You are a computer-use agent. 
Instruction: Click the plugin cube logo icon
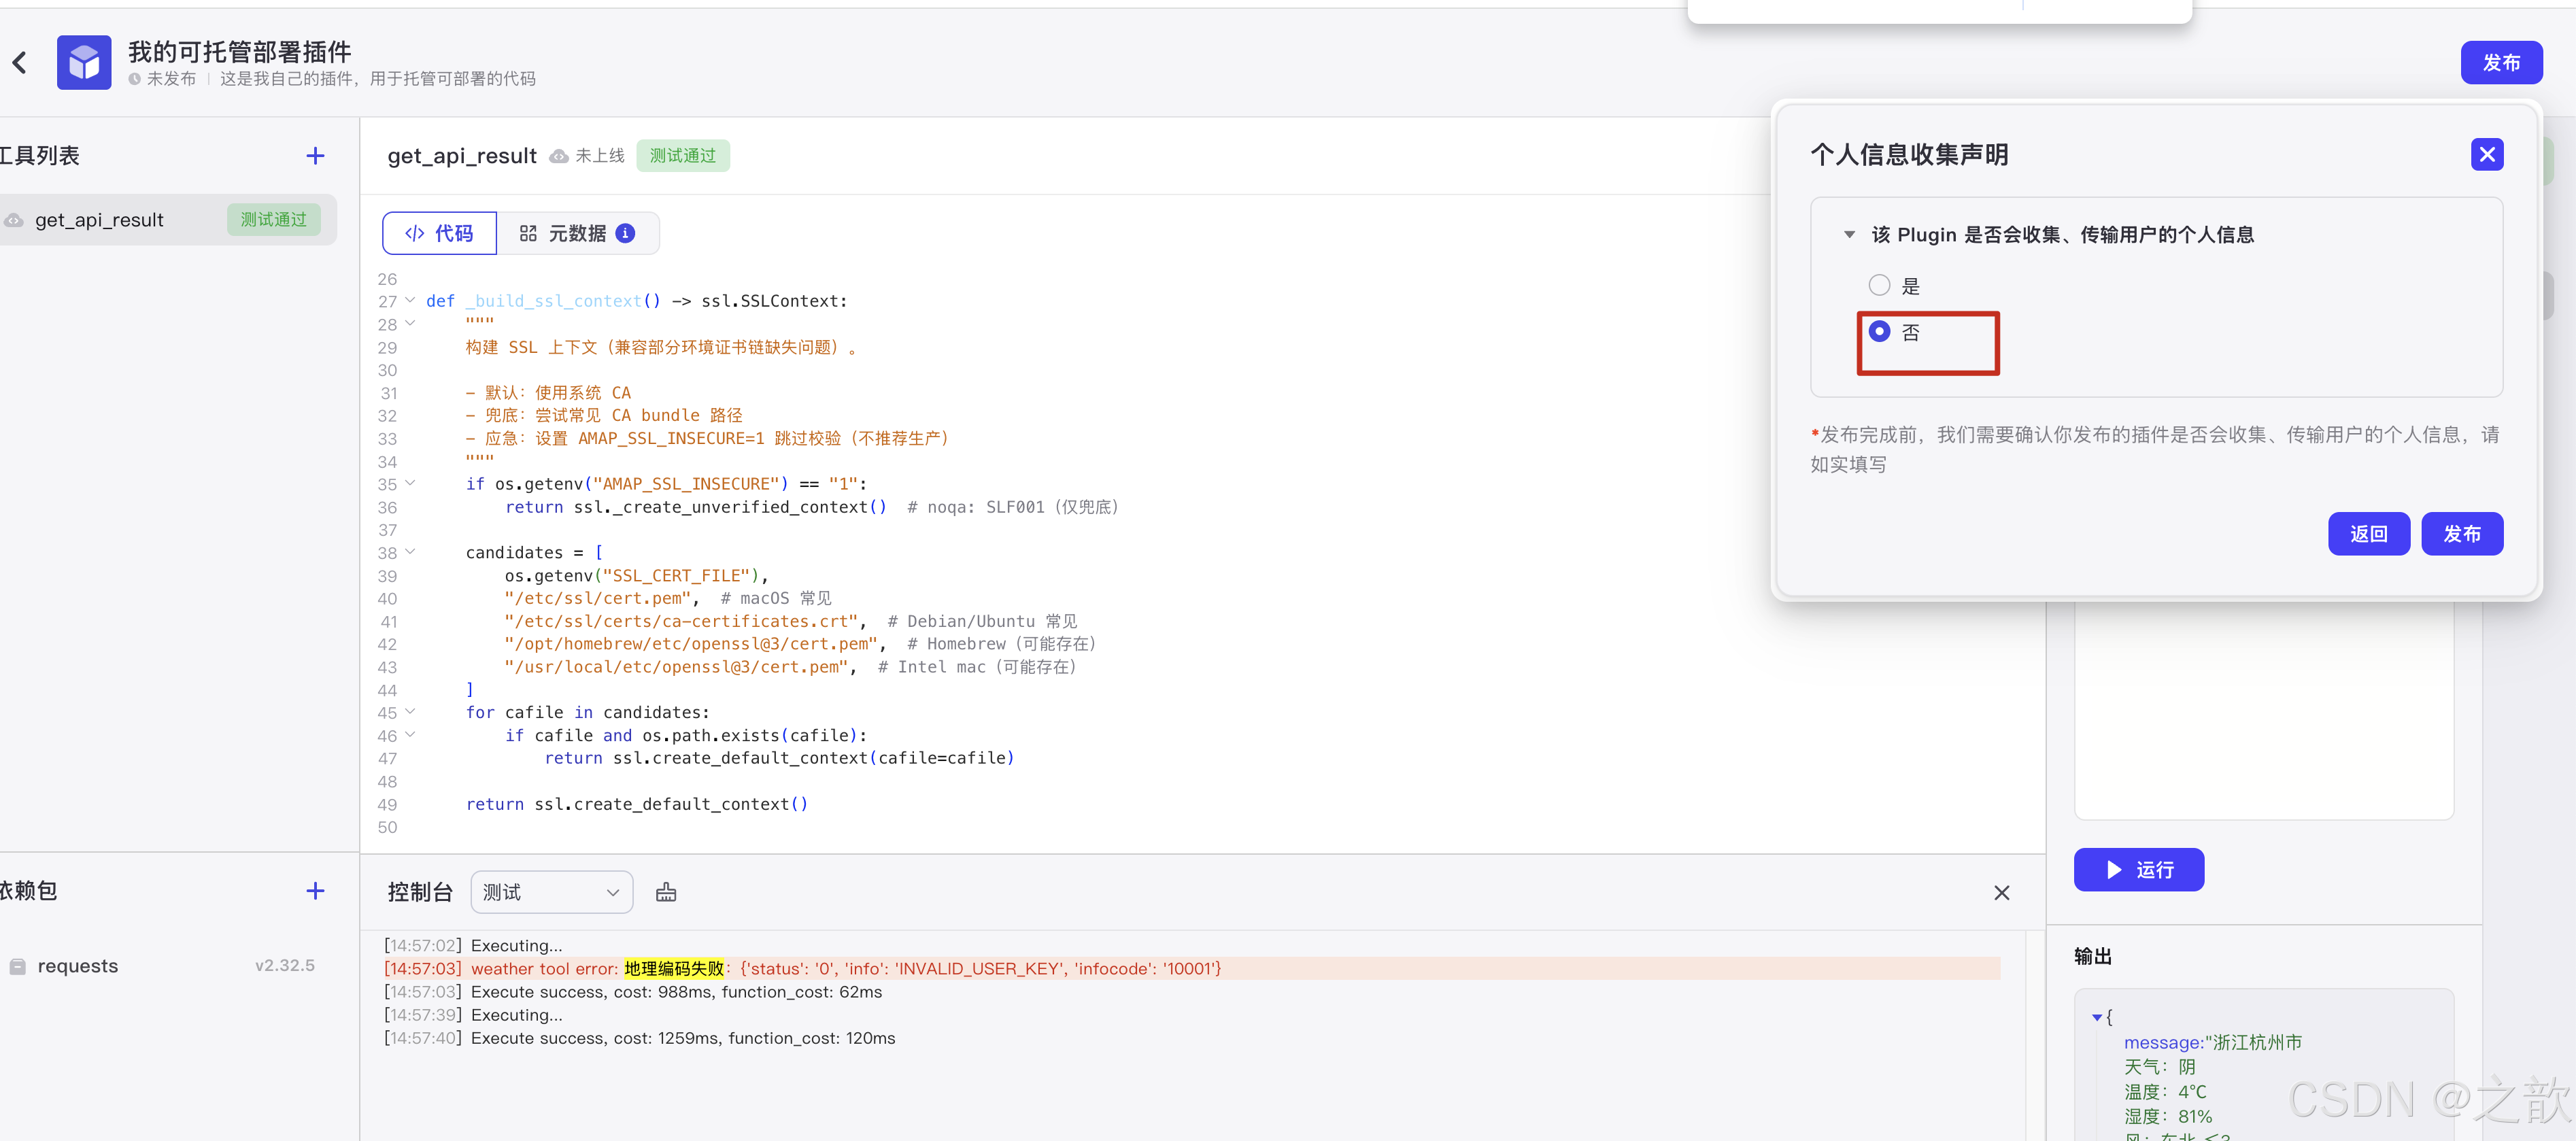tap(84, 63)
